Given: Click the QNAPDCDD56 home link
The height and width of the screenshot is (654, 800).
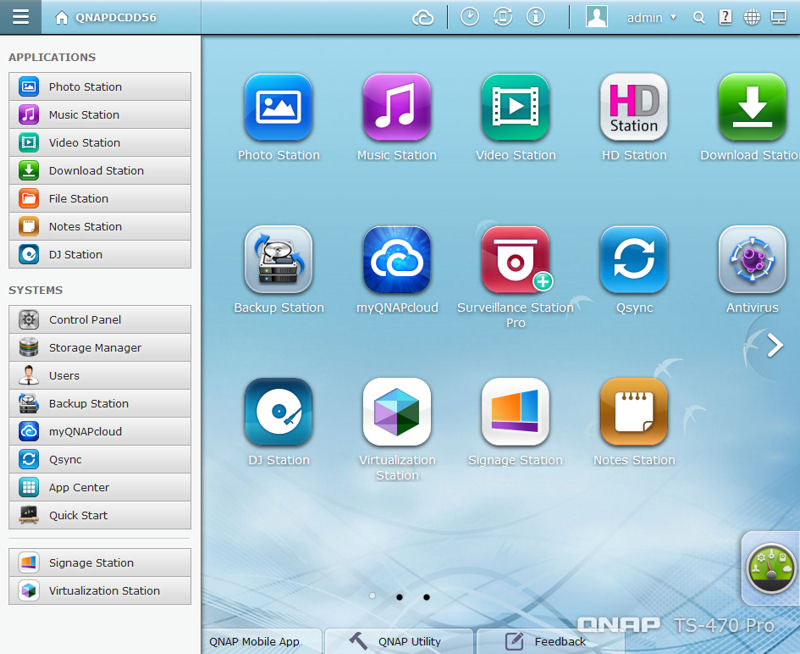Looking at the screenshot, I should 106,17.
